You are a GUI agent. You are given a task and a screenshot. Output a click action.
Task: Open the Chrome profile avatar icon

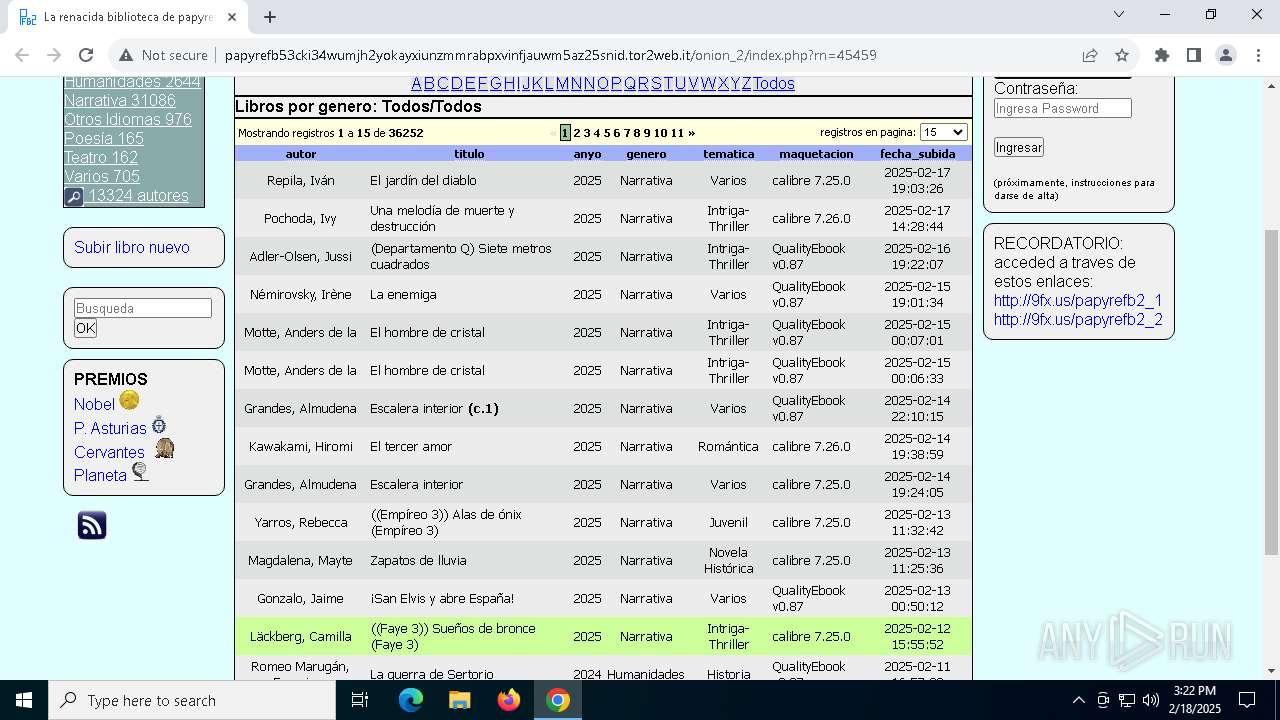(x=1226, y=56)
